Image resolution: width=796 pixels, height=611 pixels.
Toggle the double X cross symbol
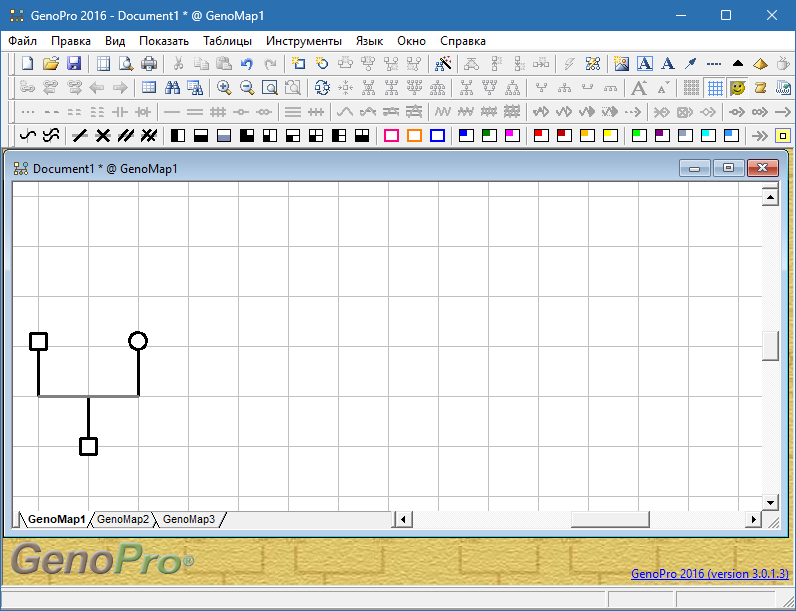point(148,135)
